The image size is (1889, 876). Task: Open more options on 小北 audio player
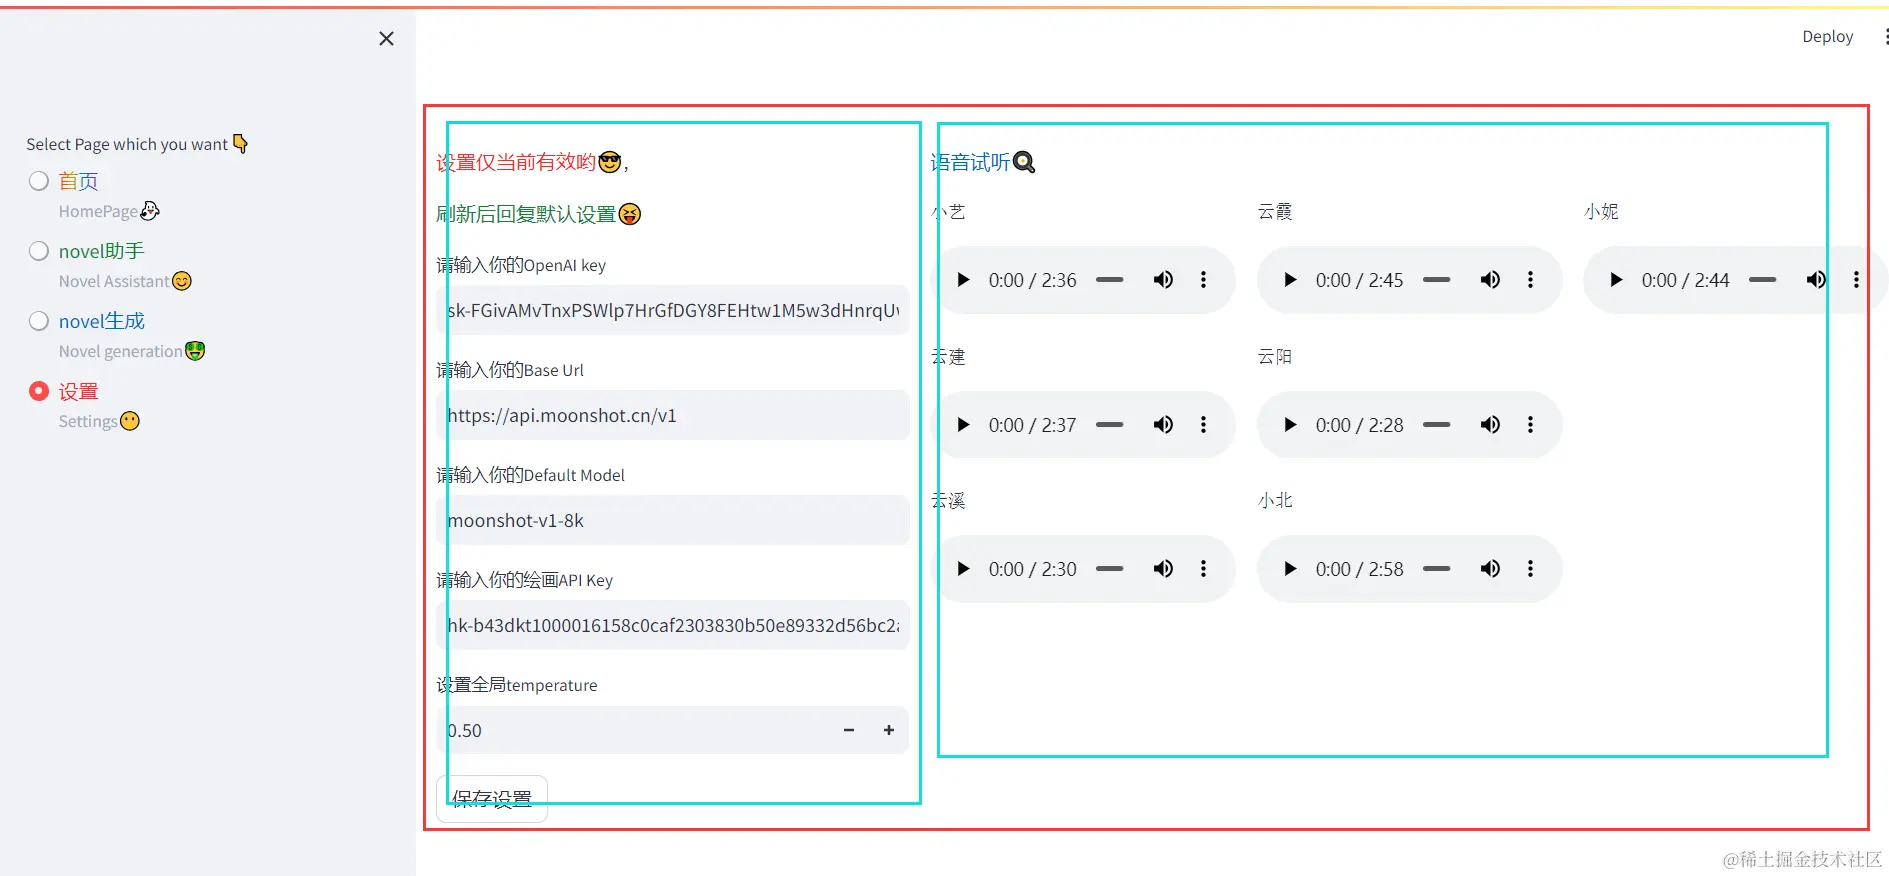[1530, 569]
